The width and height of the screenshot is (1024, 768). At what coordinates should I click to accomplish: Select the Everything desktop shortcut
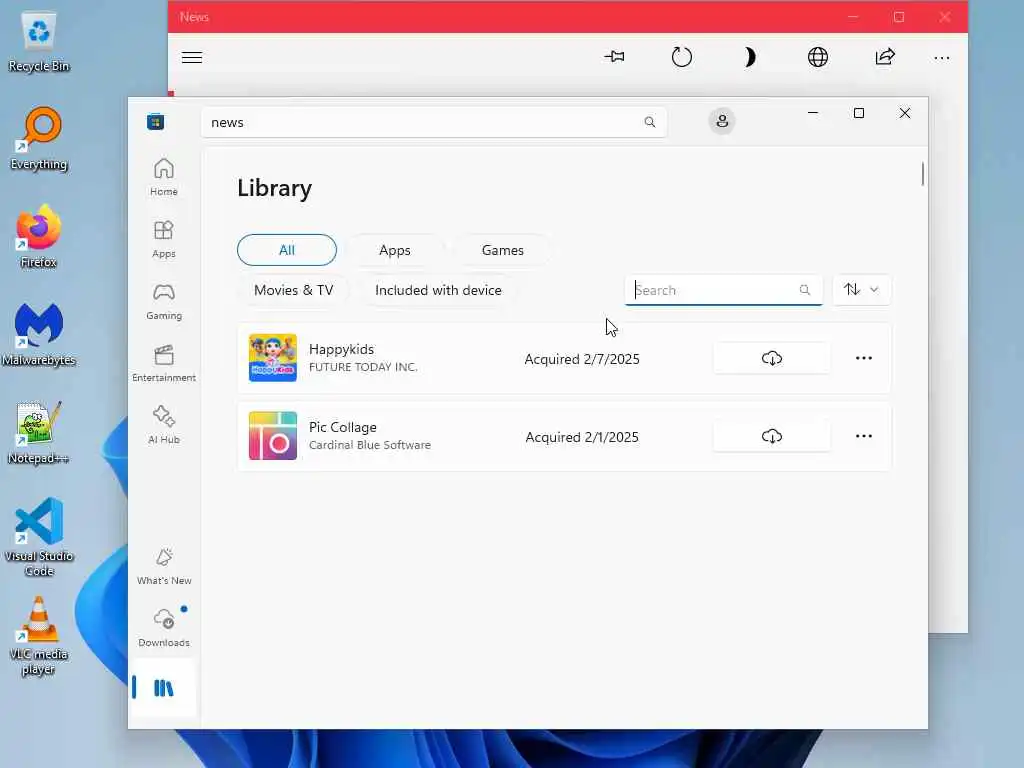pos(39,139)
